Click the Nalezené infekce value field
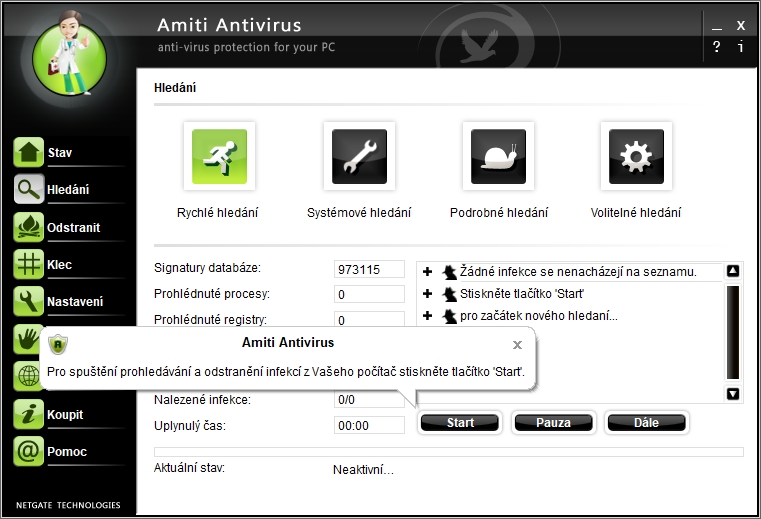The width and height of the screenshot is (761, 519). click(369, 400)
